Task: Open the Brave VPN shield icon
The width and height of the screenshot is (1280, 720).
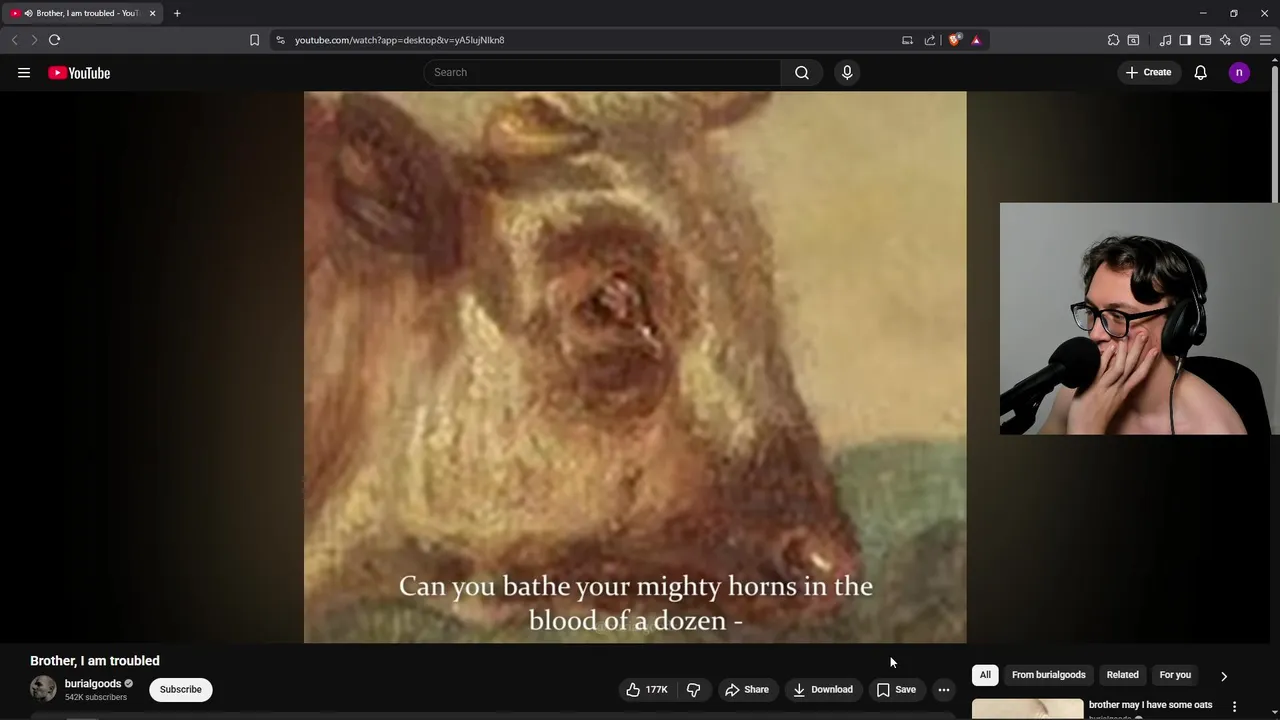Action: point(1245,40)
